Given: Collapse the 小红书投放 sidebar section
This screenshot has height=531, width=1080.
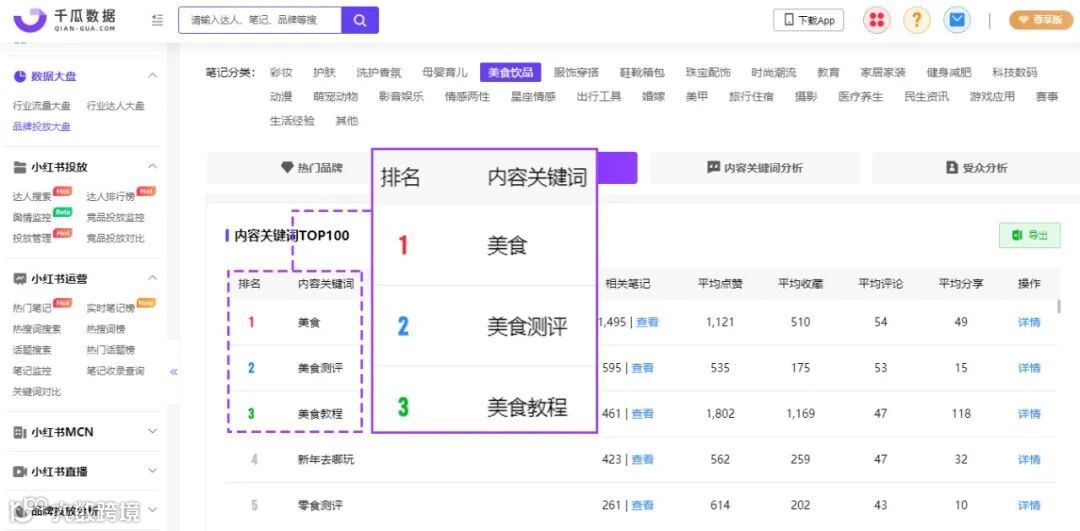Looking at the screenshot, I should pos(153,167).
